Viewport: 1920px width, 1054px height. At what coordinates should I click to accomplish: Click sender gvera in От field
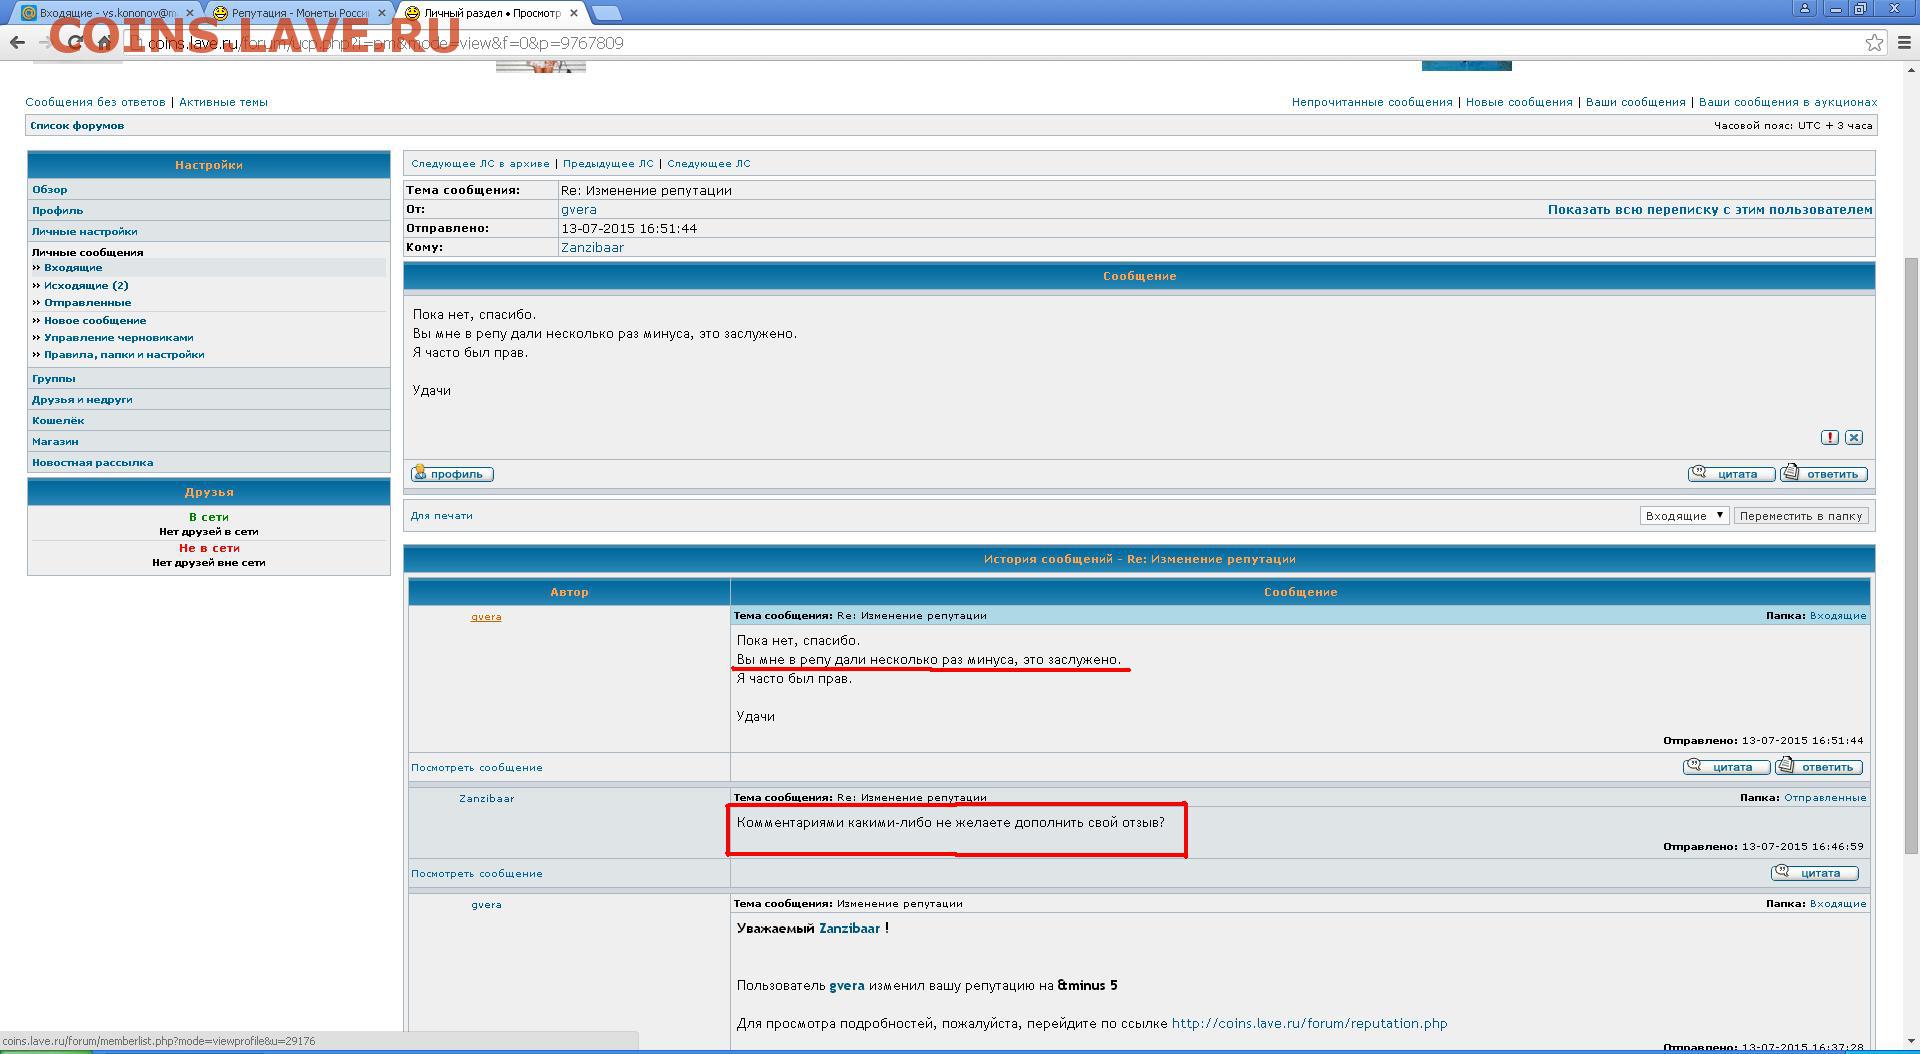(578, 210)
